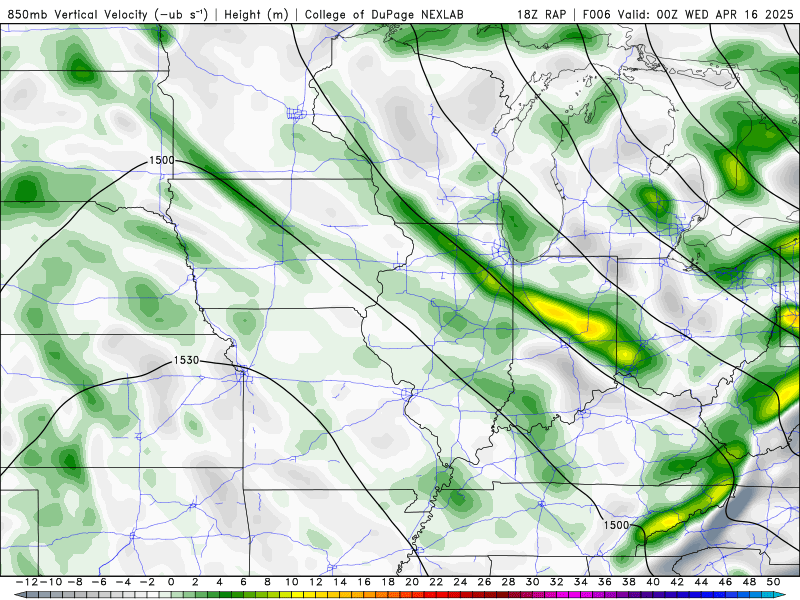Click the 36 value on the color scale
This screenshot has height=600, width=800.
click(x=605, y=582)
